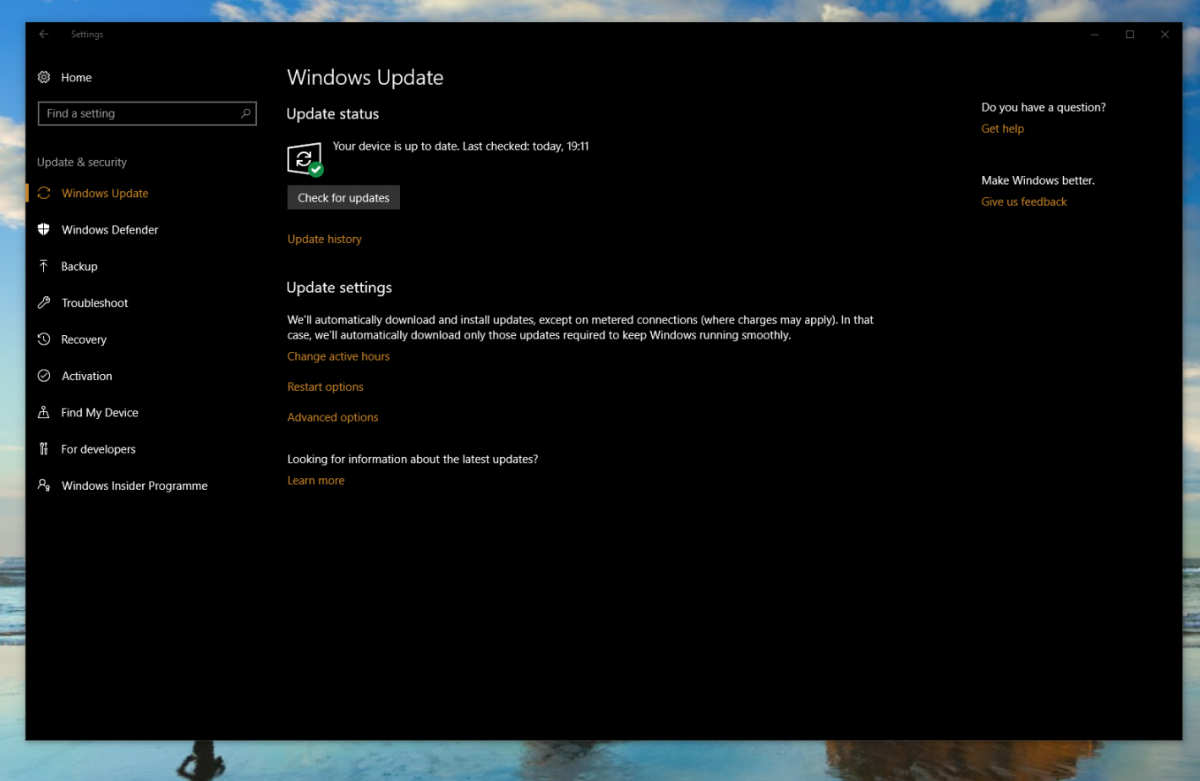
Task: Click the 'Your device is up to date' status text
Action: [x=460, y=146]
